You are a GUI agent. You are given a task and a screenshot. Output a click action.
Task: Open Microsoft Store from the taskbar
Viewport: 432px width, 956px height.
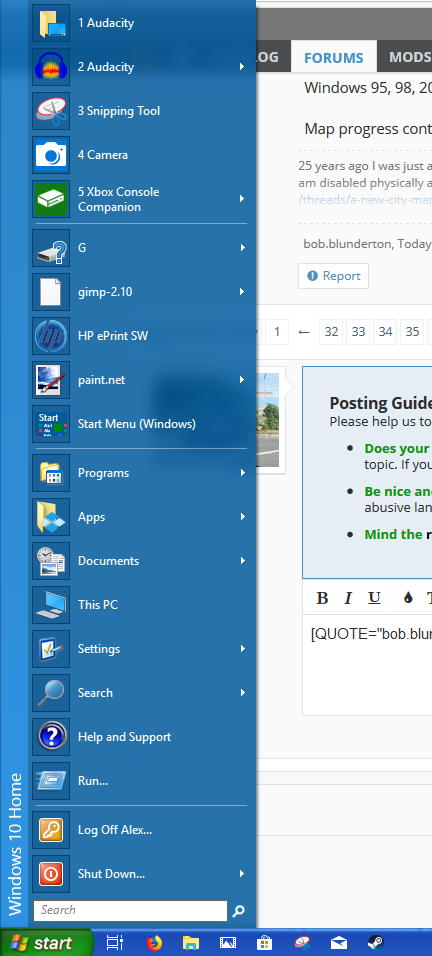(x=264, y=943)
